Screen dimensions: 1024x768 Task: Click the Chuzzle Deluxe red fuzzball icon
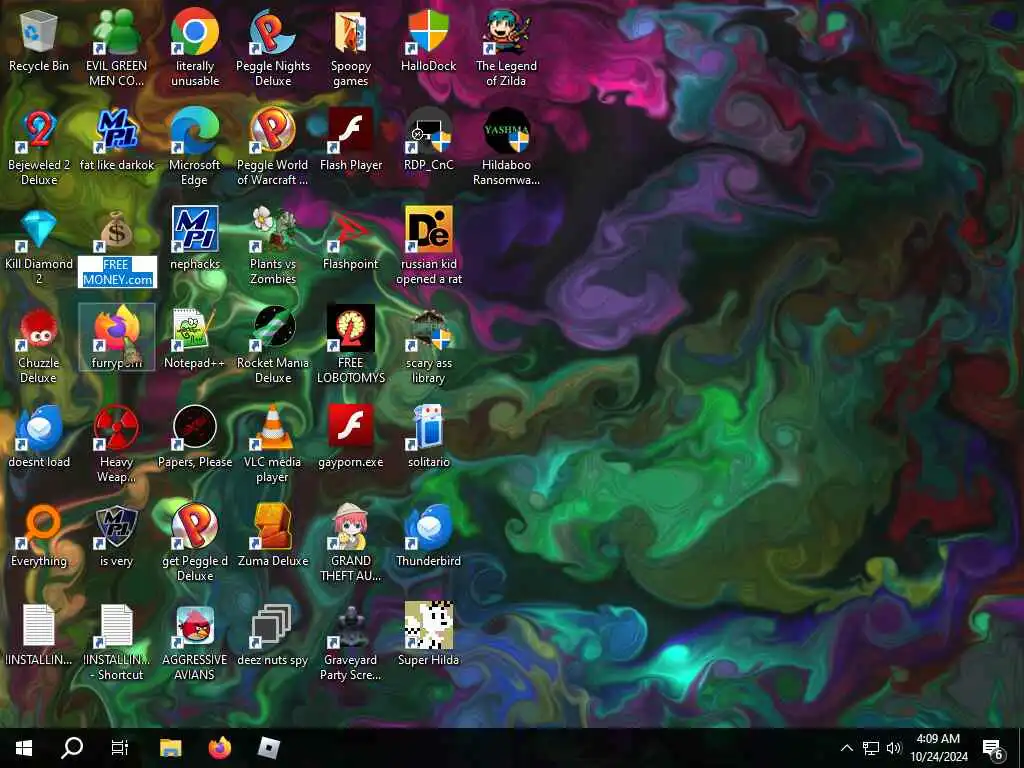[x=39, y=329]
